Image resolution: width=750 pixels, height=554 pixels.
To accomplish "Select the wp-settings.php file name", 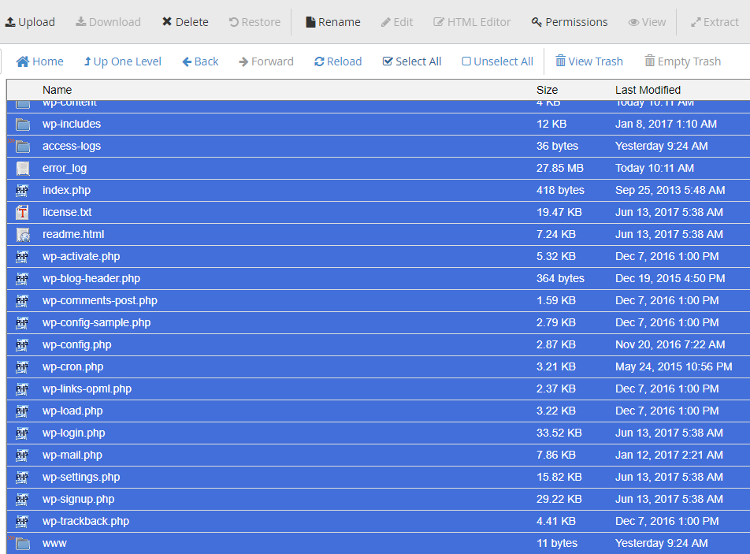I will coord(81,477).
